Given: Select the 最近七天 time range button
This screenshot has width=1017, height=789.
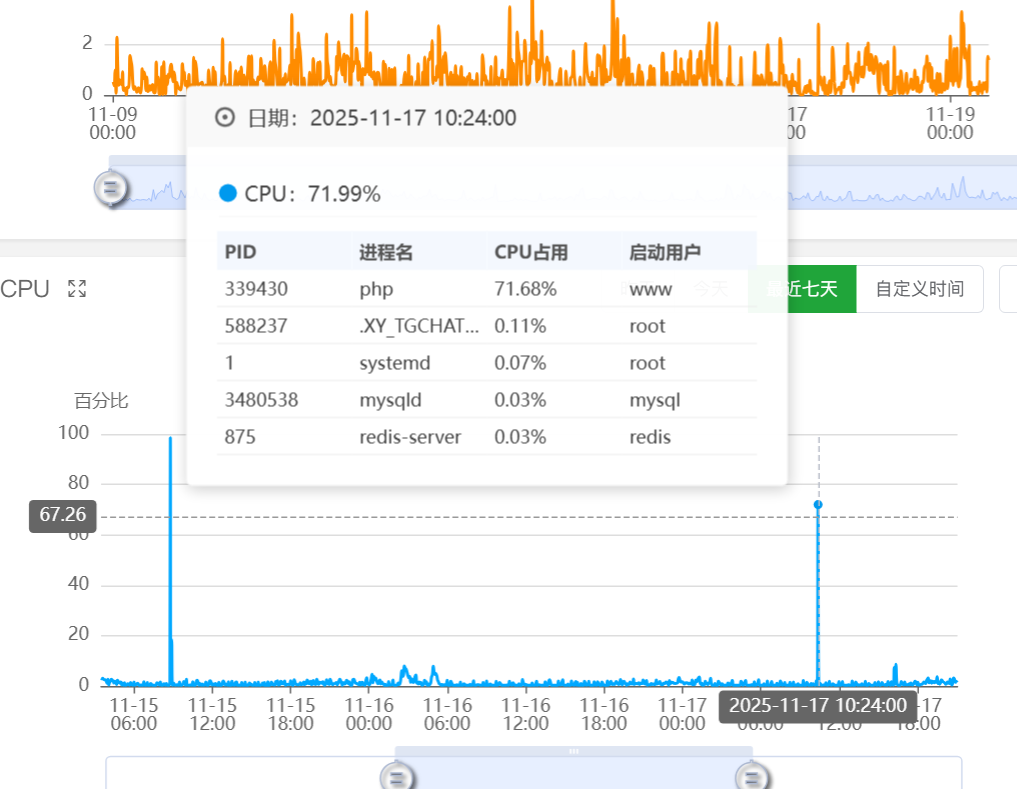Looking at the screenshot, I should click(x=801, y=289).
